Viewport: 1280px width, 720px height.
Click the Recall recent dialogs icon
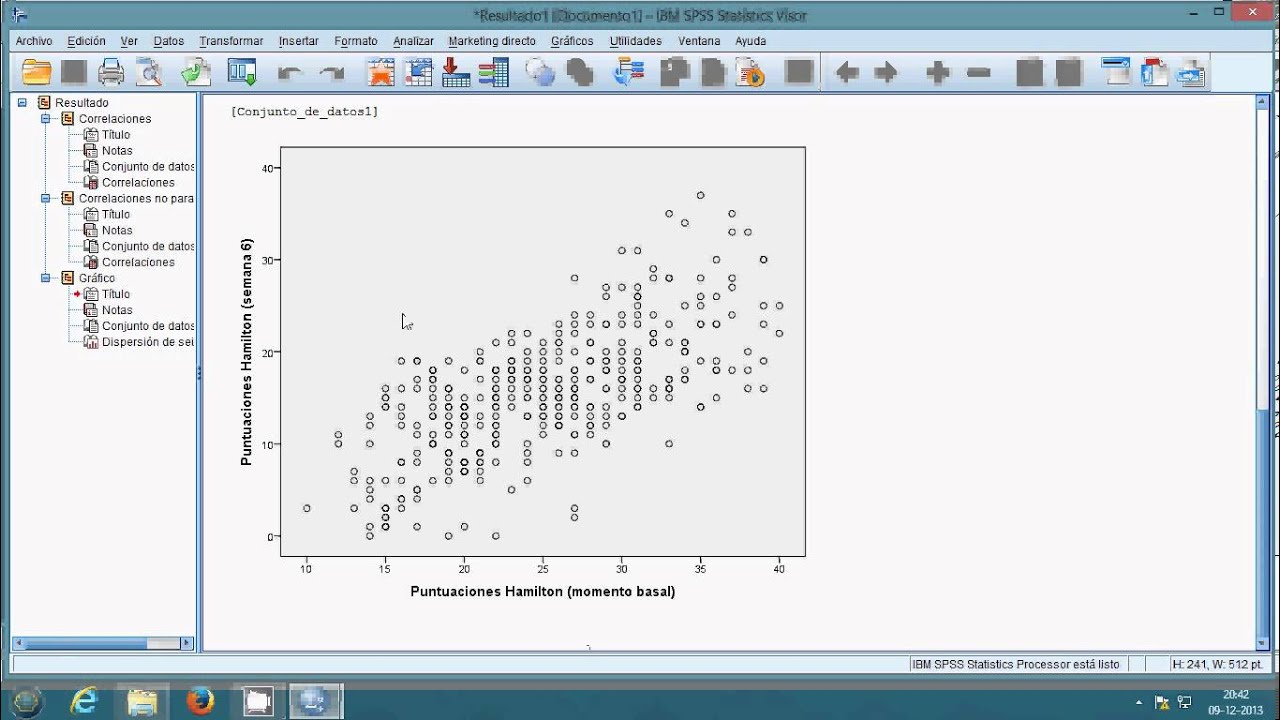click(x=242, y=73)
